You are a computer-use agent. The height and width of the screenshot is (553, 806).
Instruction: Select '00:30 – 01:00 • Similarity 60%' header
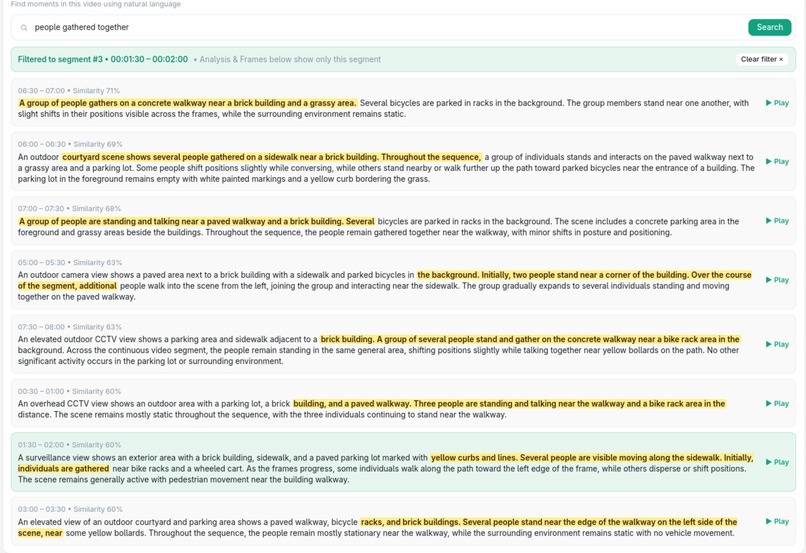pyautogui.click(x=69, y=391)
